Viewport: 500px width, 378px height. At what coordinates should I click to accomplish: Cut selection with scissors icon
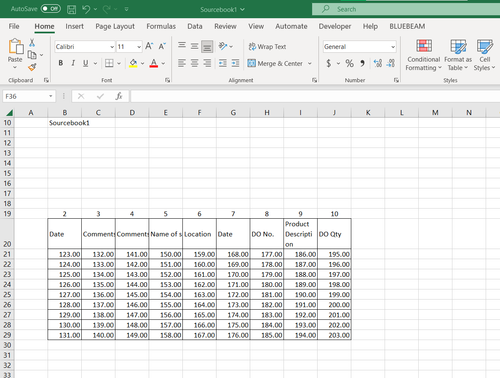[32, 42]
